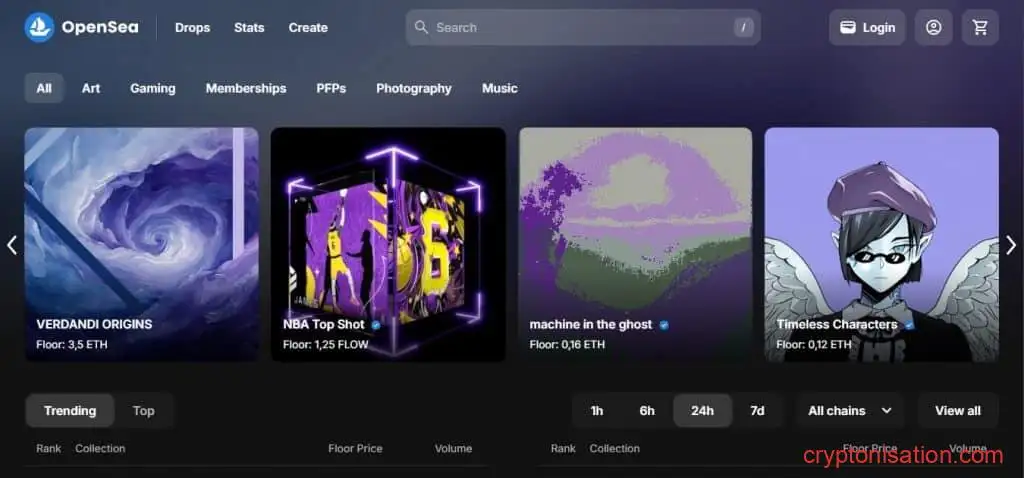Click the OpenSea ship logo icon
The height and width of the screenshot is (478, 1024).
point(39,27)
